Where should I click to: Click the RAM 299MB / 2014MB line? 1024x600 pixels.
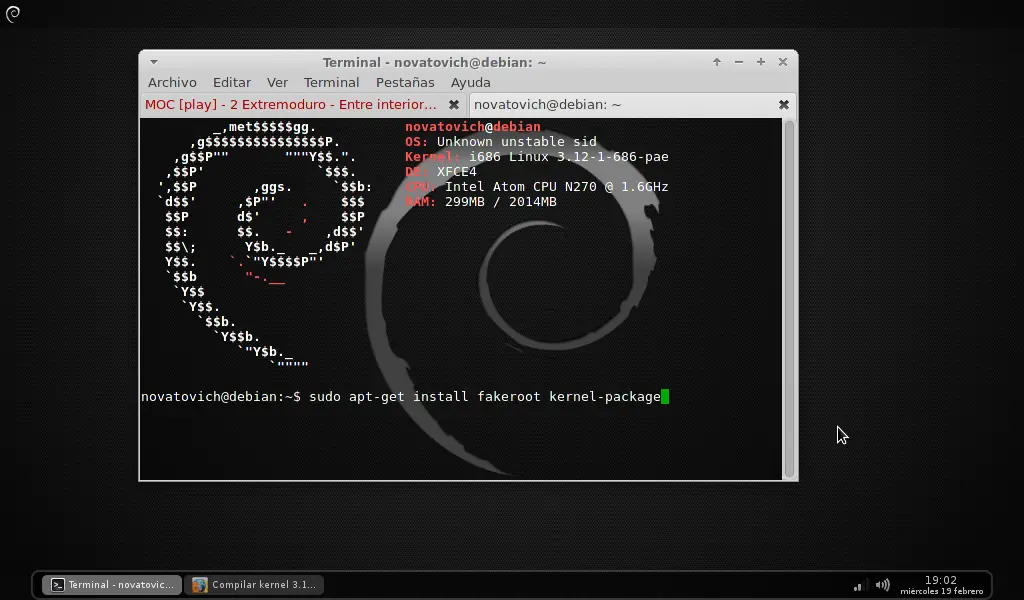click(481, 202)
